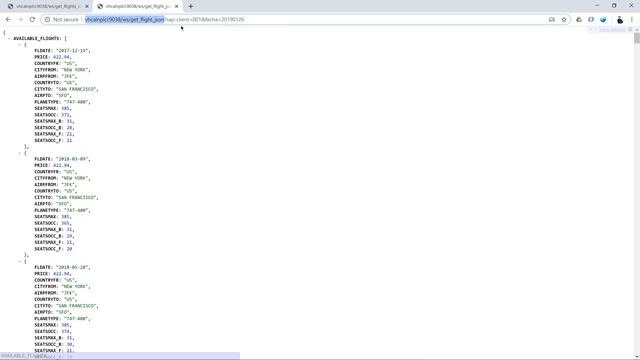This screenshot has width=640, height=360.
Task: Open the blue ring extension icon
Action: [591, 19]
